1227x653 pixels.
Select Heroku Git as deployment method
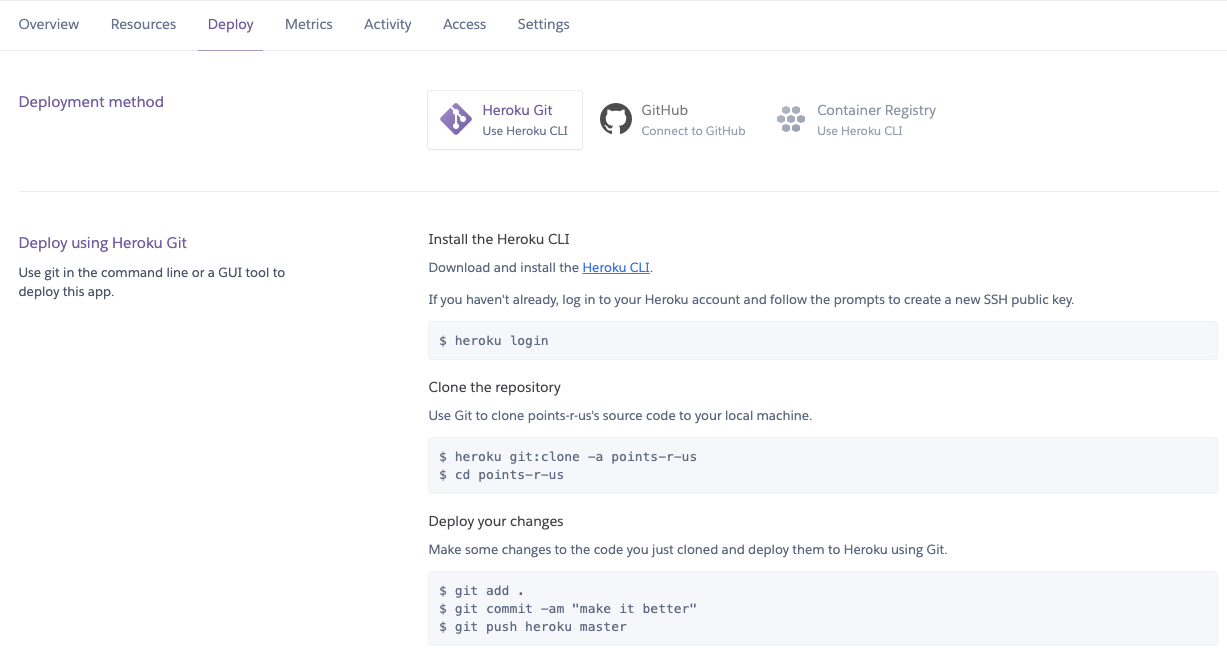tap(505, 119)
